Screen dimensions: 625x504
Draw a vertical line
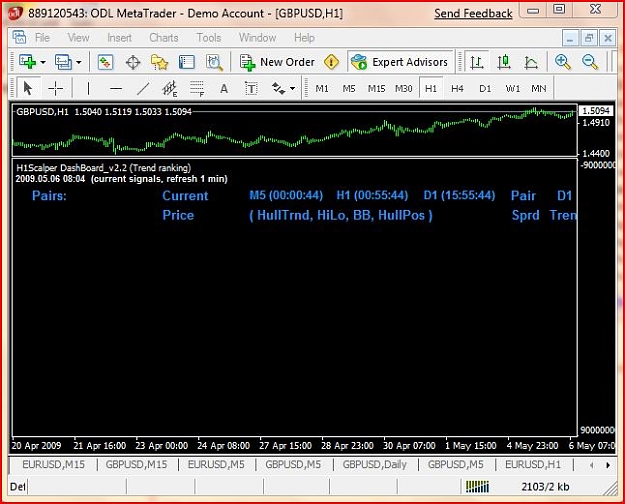point(88,88)
